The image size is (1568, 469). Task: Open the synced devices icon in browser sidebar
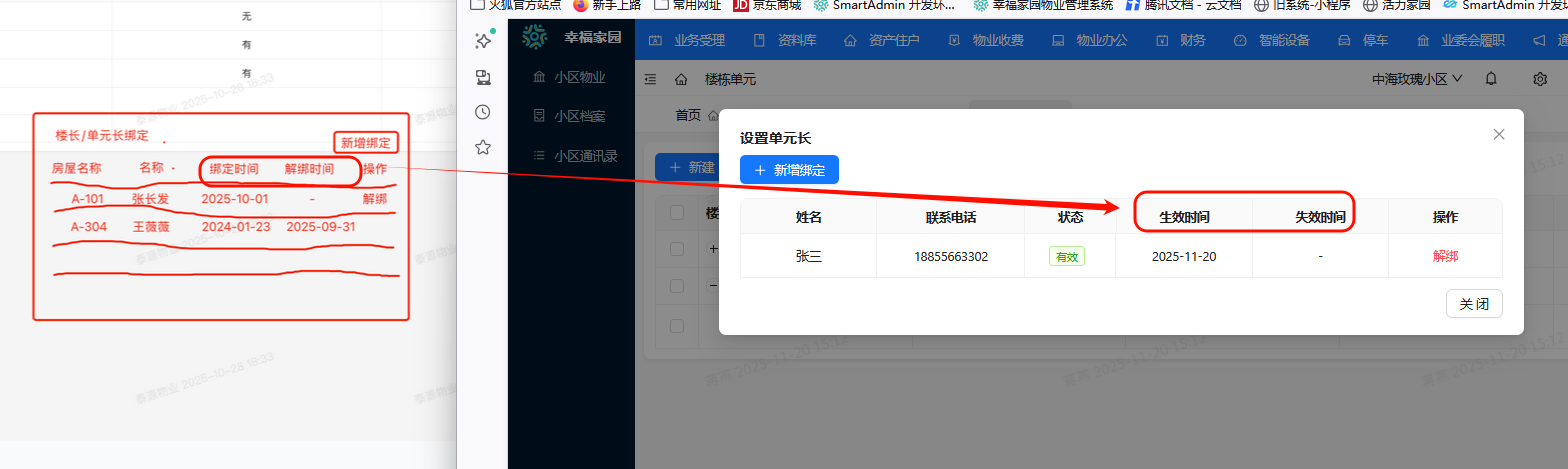pos(483,77)
